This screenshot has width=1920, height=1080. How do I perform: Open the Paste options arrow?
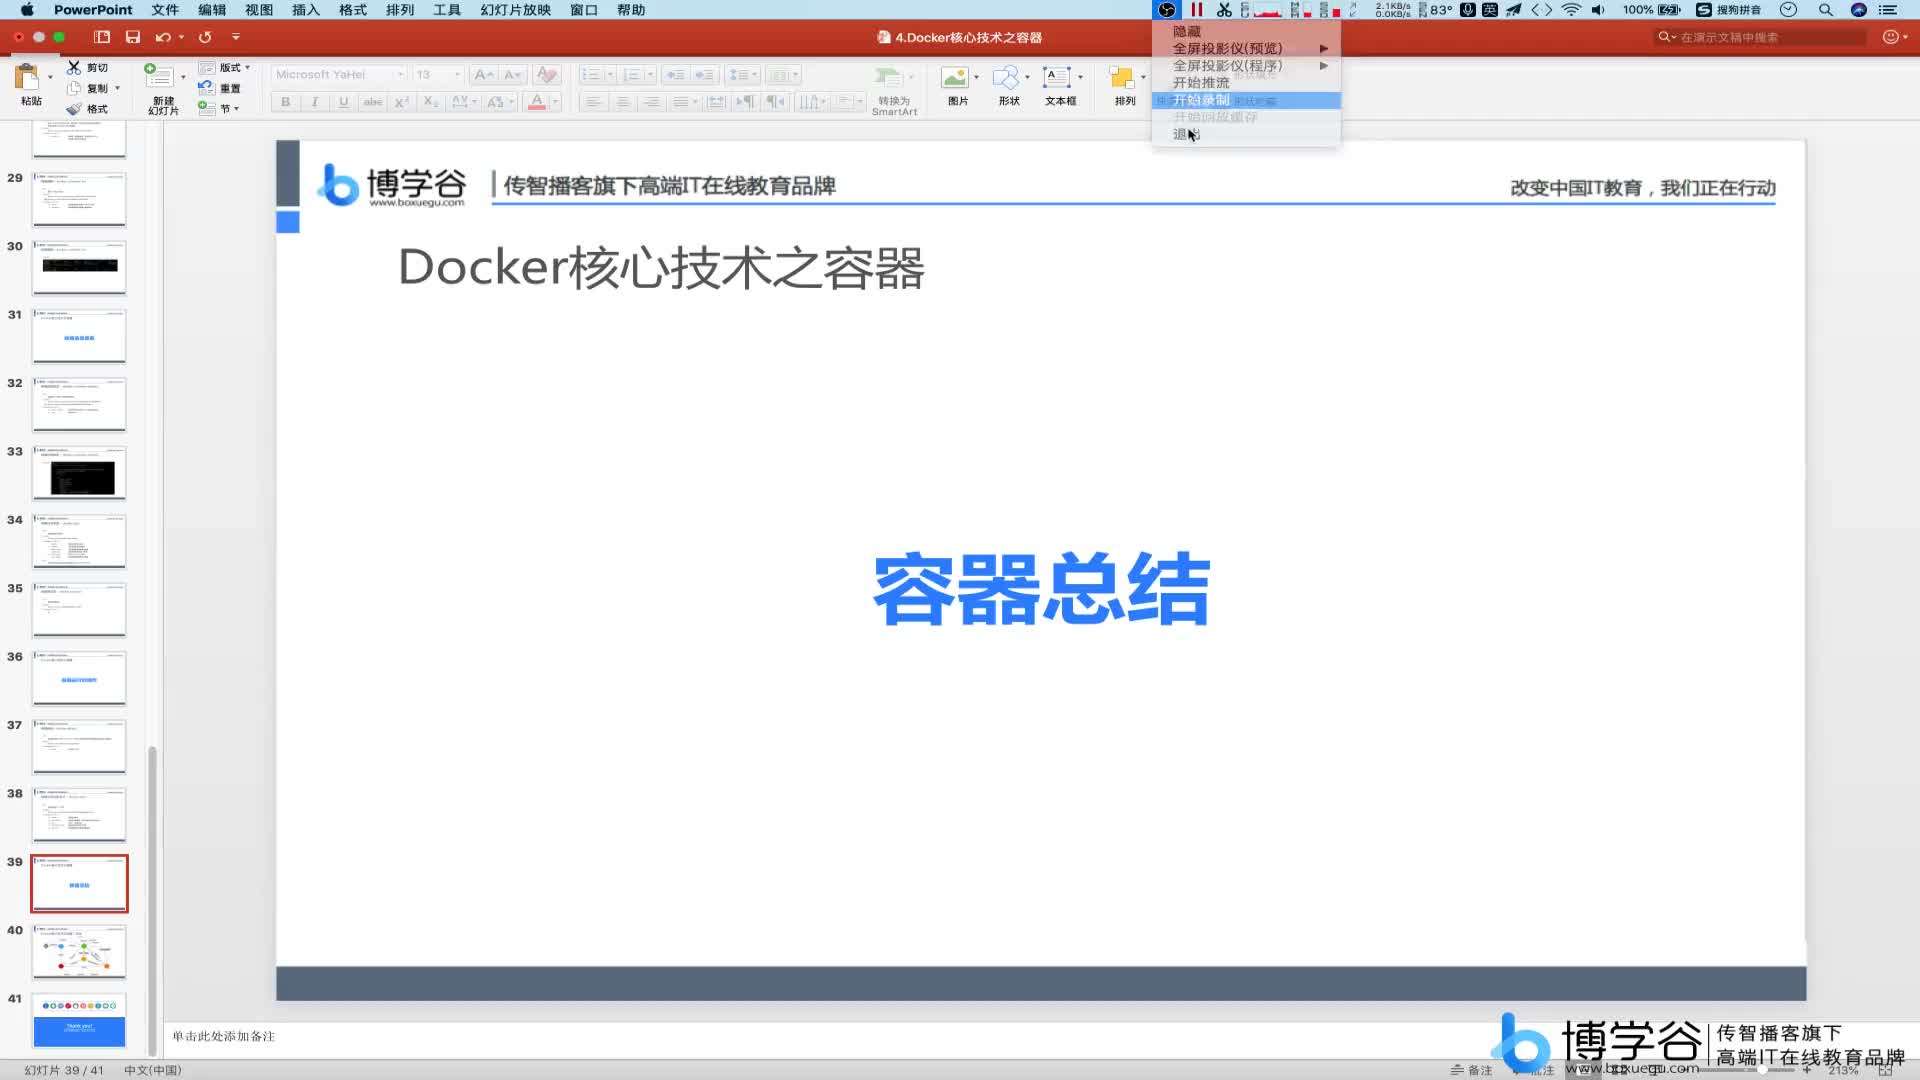[50, 77]
